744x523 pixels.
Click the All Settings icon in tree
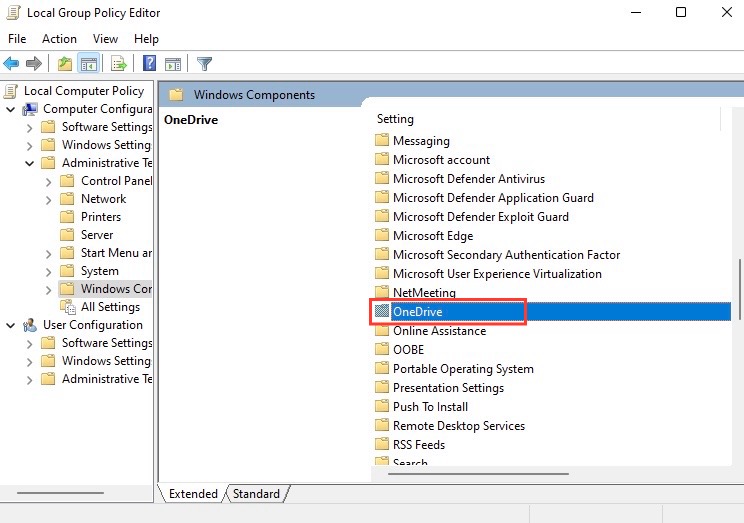point(68,307)
